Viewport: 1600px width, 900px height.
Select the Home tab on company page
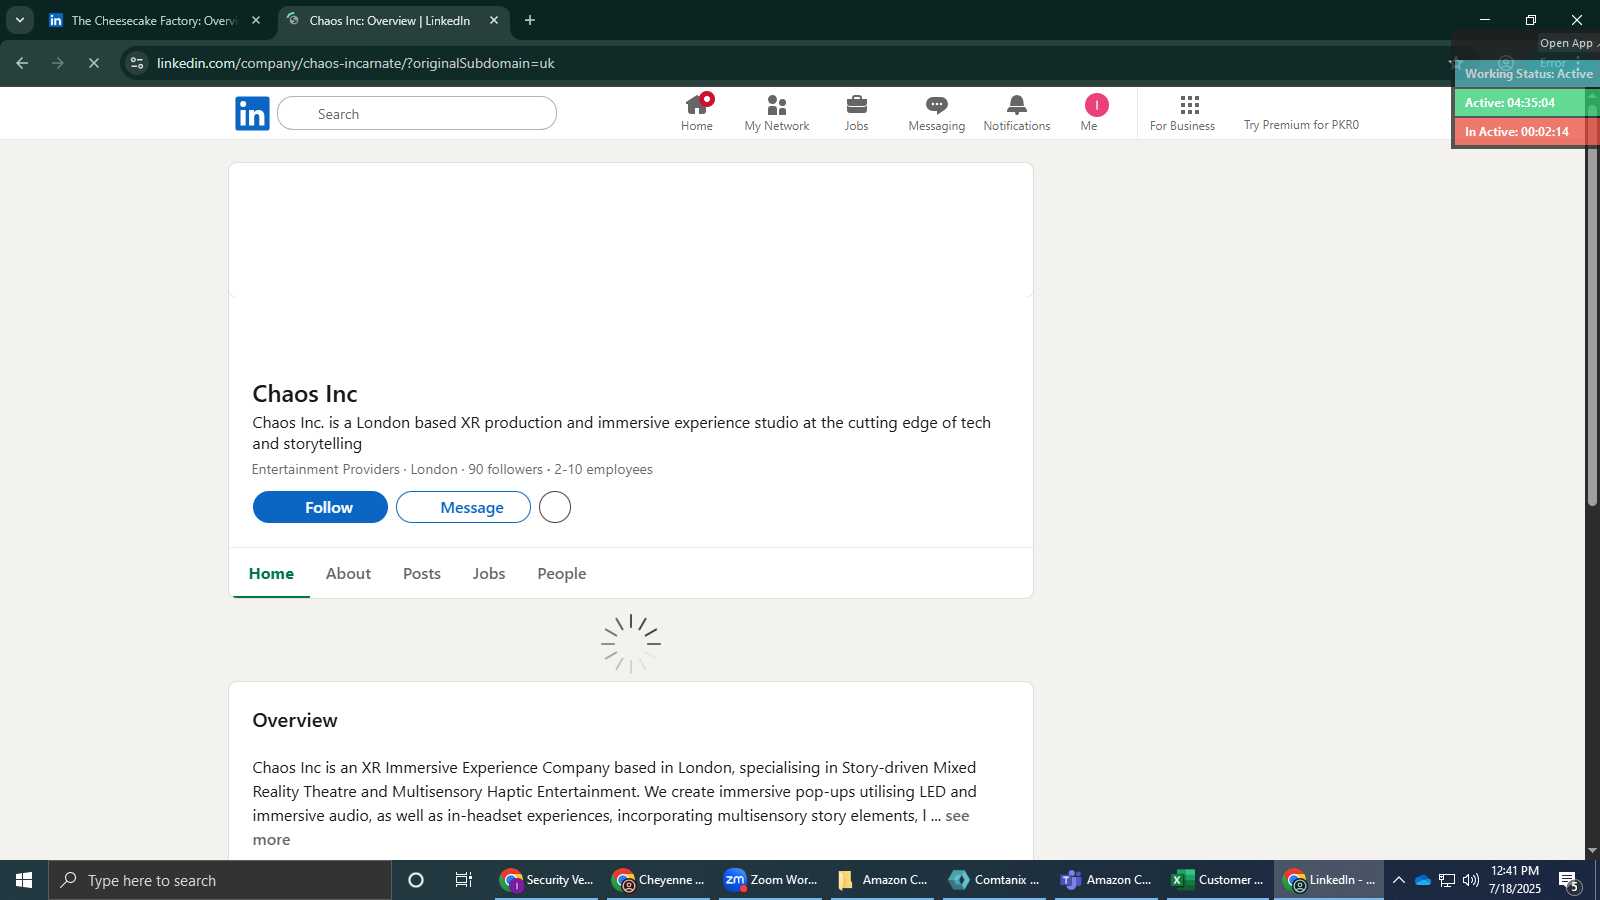pos(271,573)
